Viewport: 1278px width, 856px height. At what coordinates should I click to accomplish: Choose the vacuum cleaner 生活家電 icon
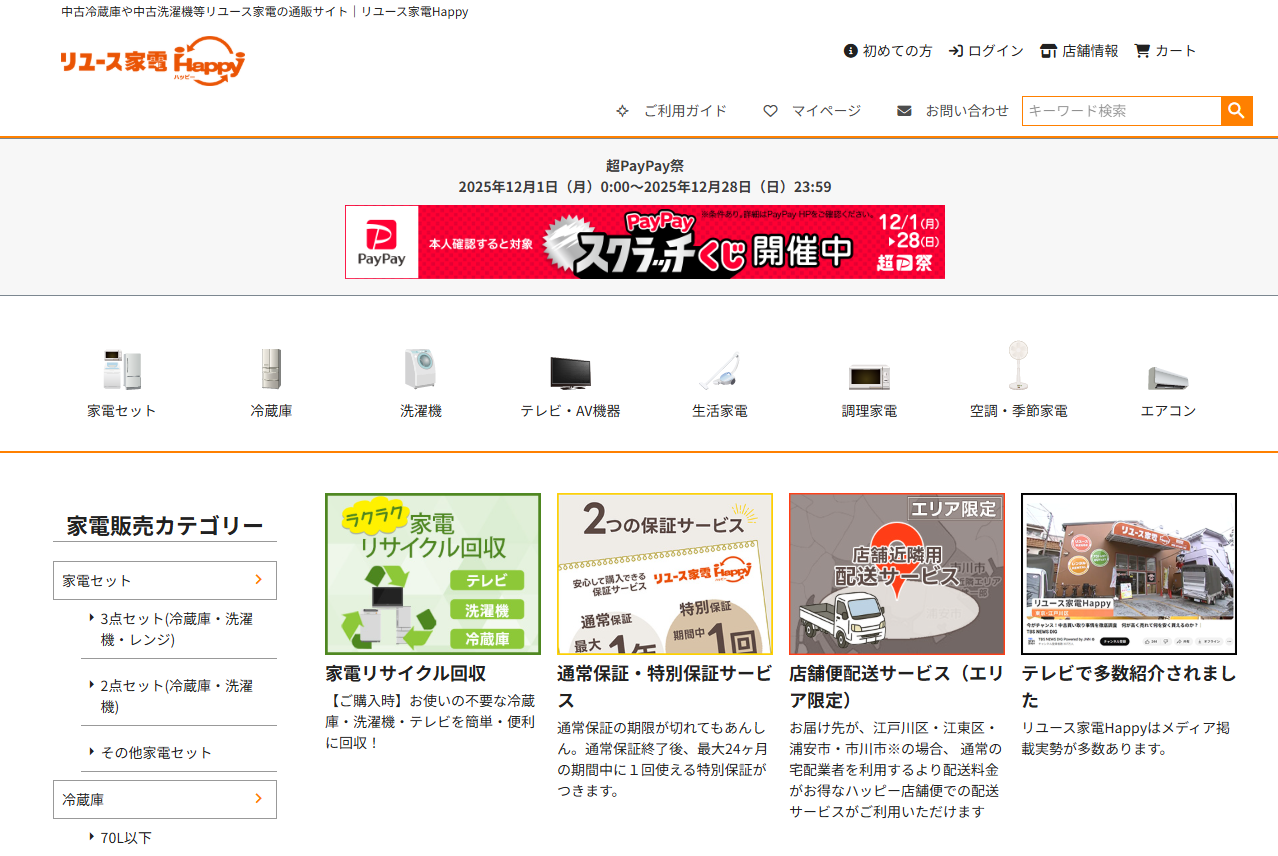pyautogui.click(x=719, y=371)
